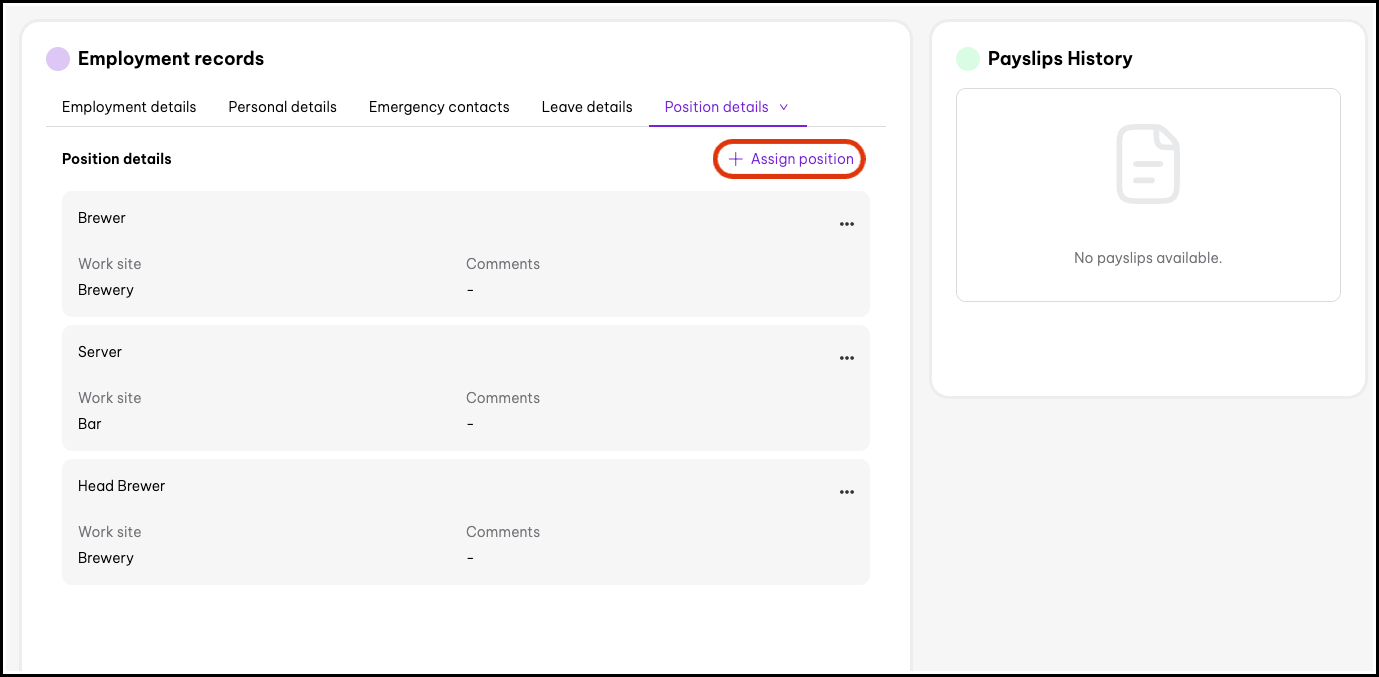Open the Server position three-dot menu

tap(847, 358)
